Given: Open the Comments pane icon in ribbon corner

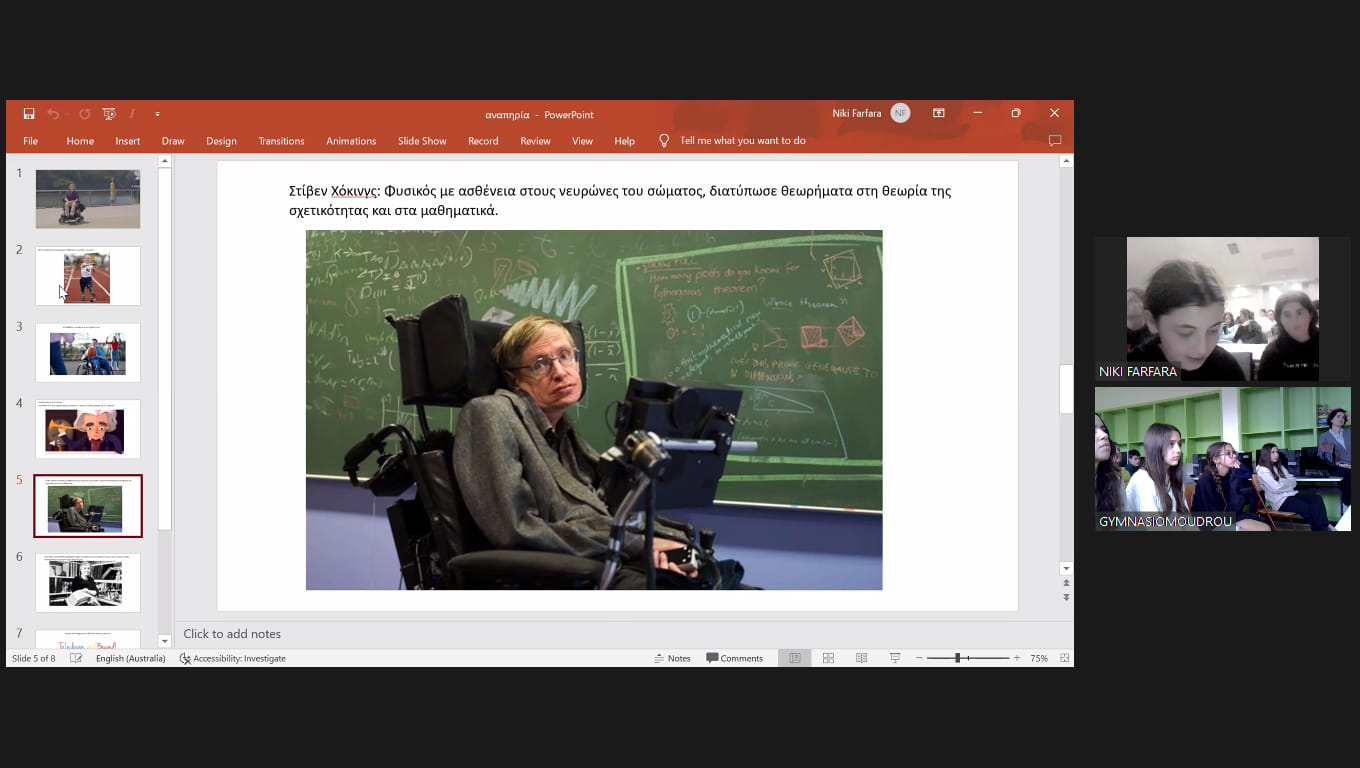Looking at the screenshot, I should tap(1054, 141).
